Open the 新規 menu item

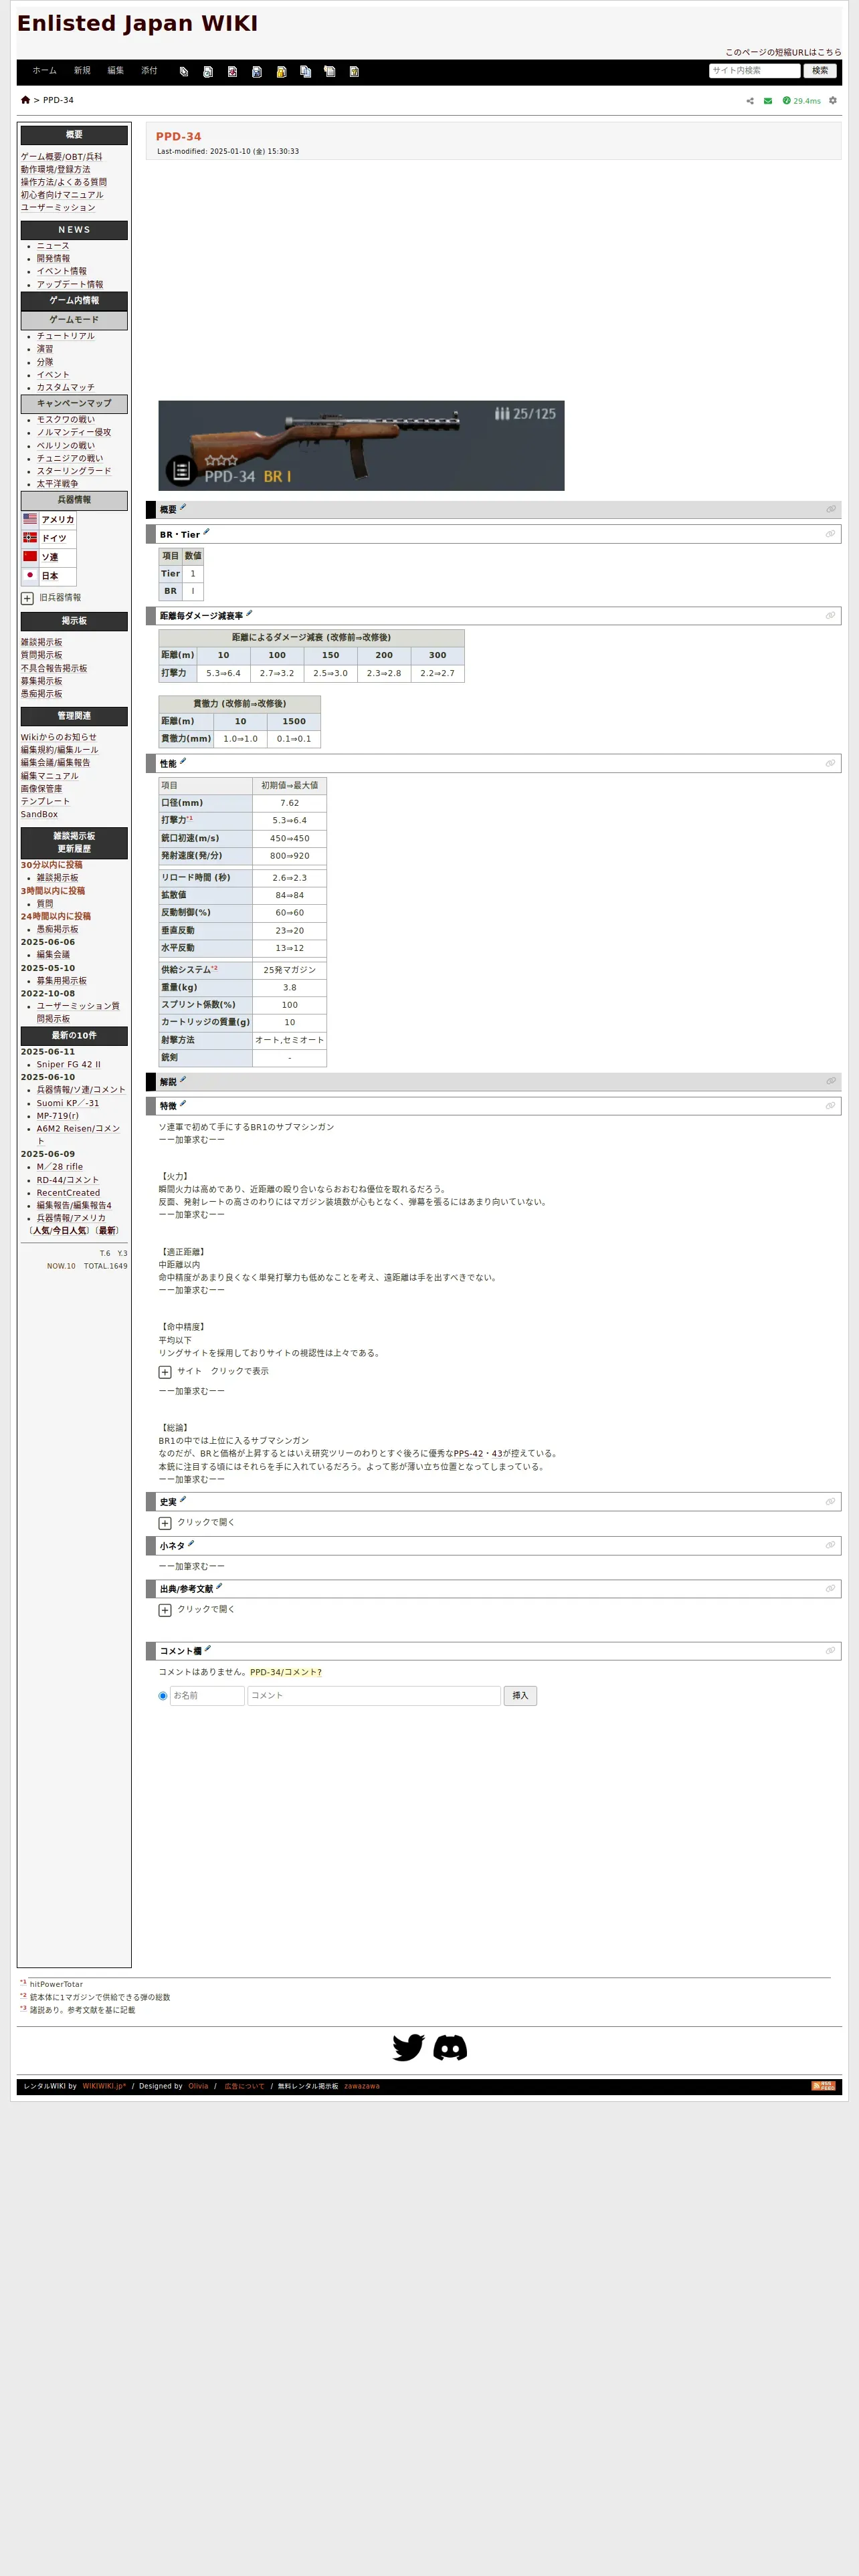coord(82,71)
